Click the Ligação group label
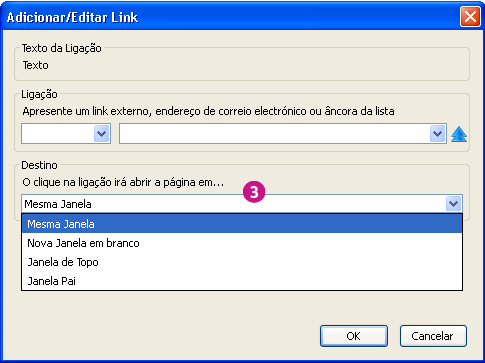 click(x=39, y=94)
